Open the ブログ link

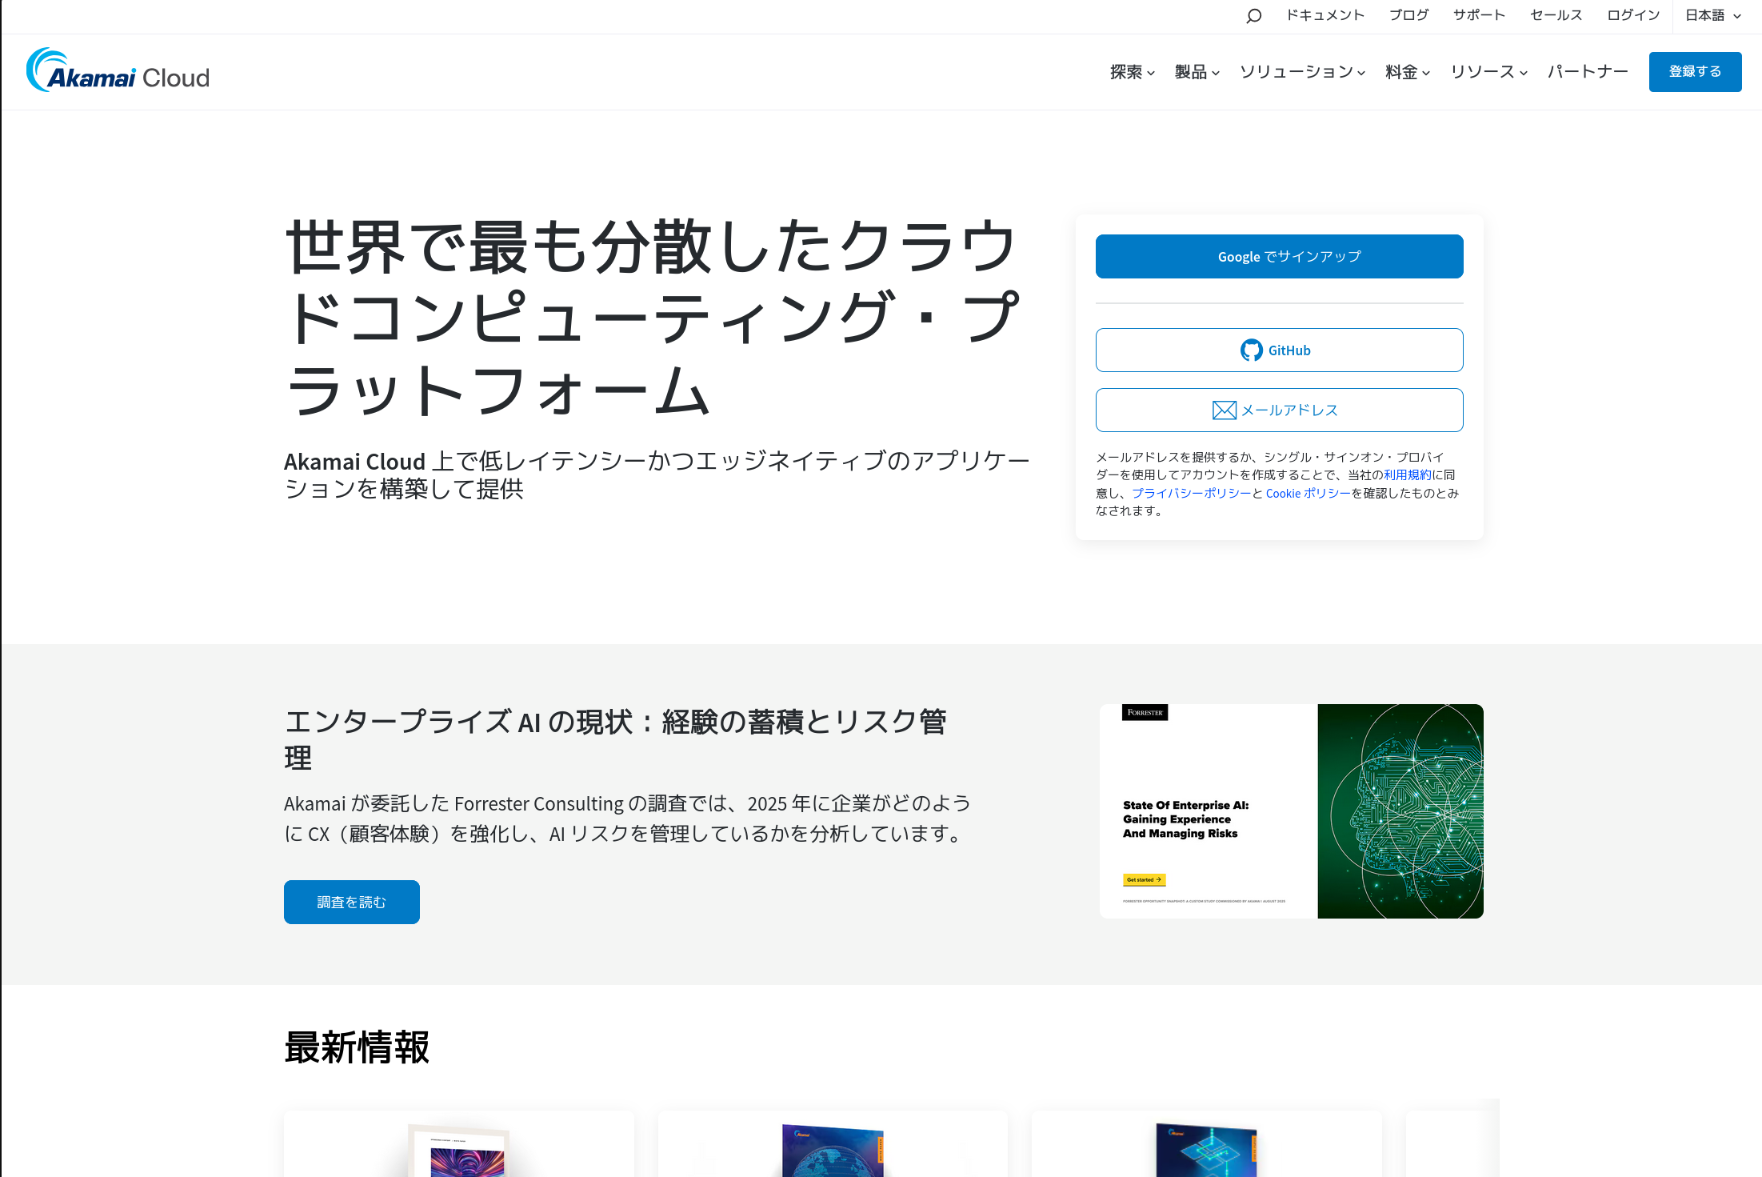click(x=1408, y=16)
